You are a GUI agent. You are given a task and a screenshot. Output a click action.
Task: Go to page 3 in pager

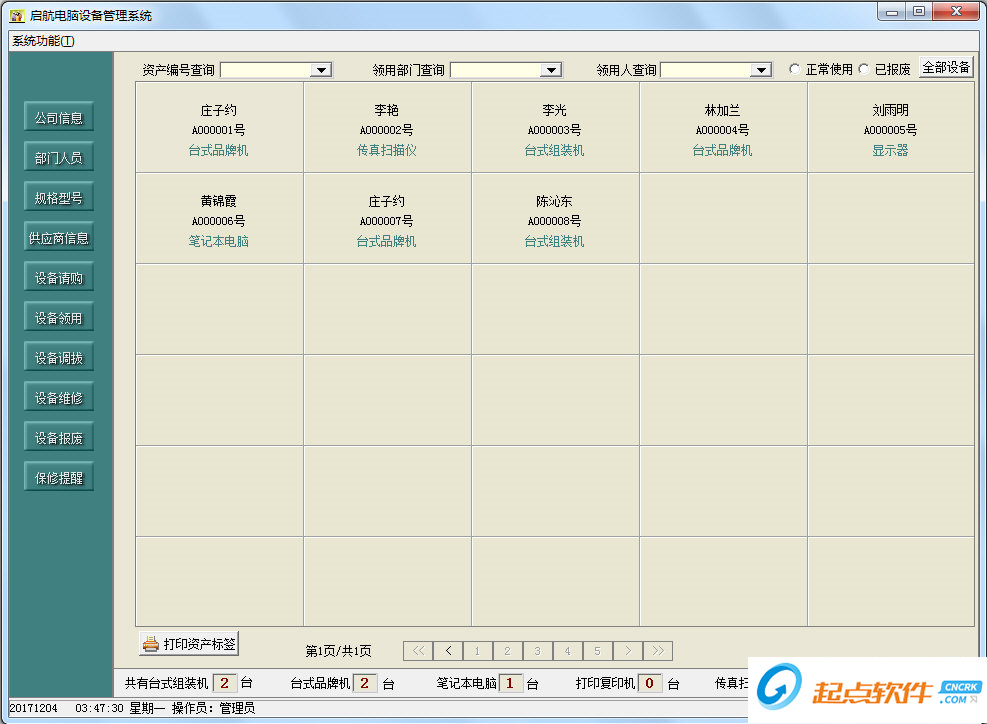[x=538, y=651]
